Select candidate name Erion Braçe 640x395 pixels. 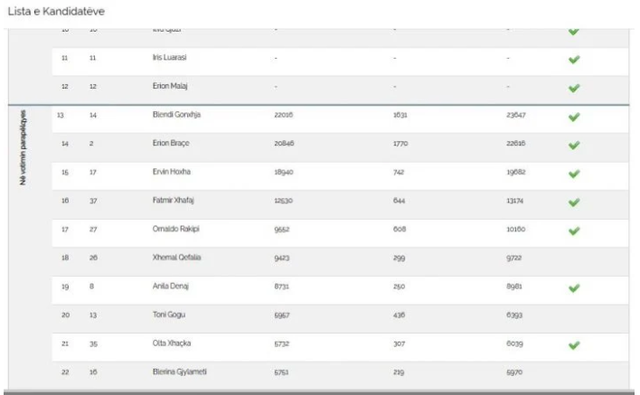click(x=171, y=143)
